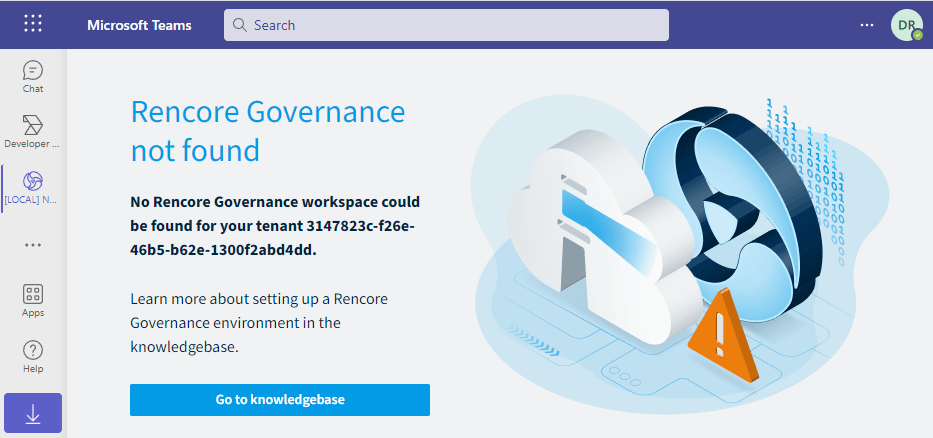Open Settings and more in top bar
The image size is (933, 438).
point(867,25)
